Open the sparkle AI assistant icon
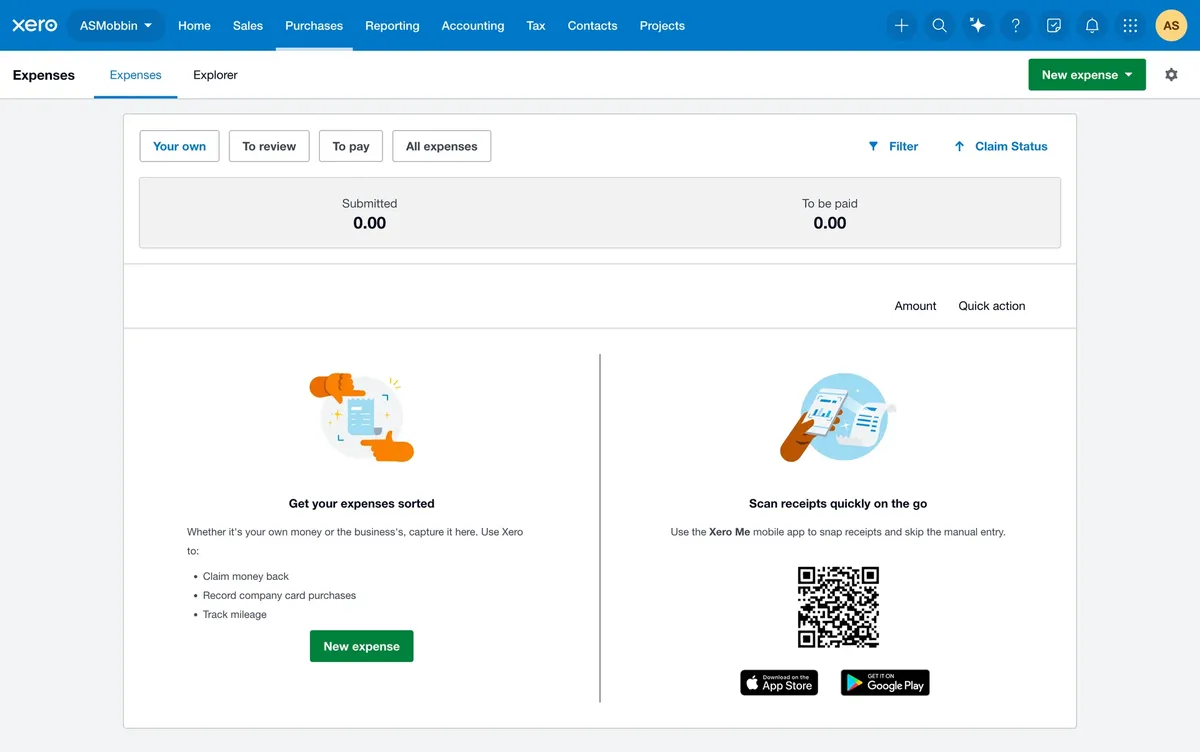1200x752 pixels. tap(977, 26)
